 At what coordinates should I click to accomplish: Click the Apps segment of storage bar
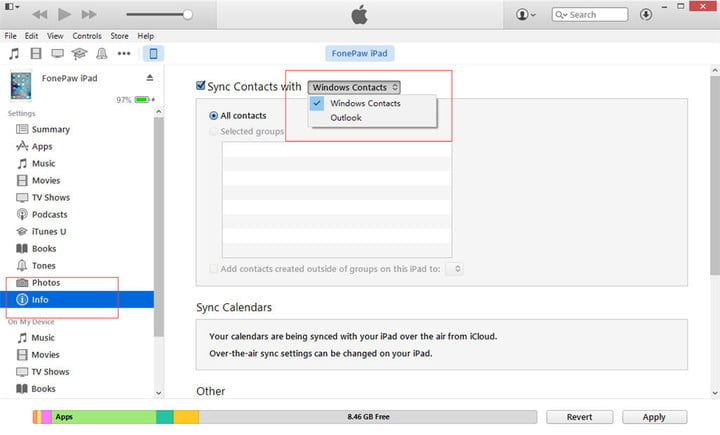point(104,417)
